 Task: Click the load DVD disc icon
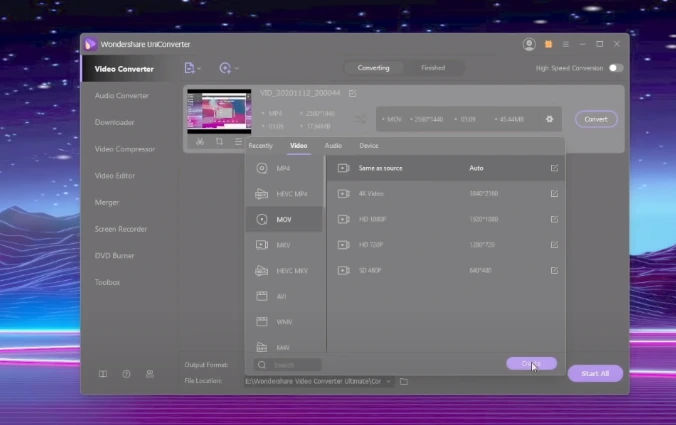[225, 68]
